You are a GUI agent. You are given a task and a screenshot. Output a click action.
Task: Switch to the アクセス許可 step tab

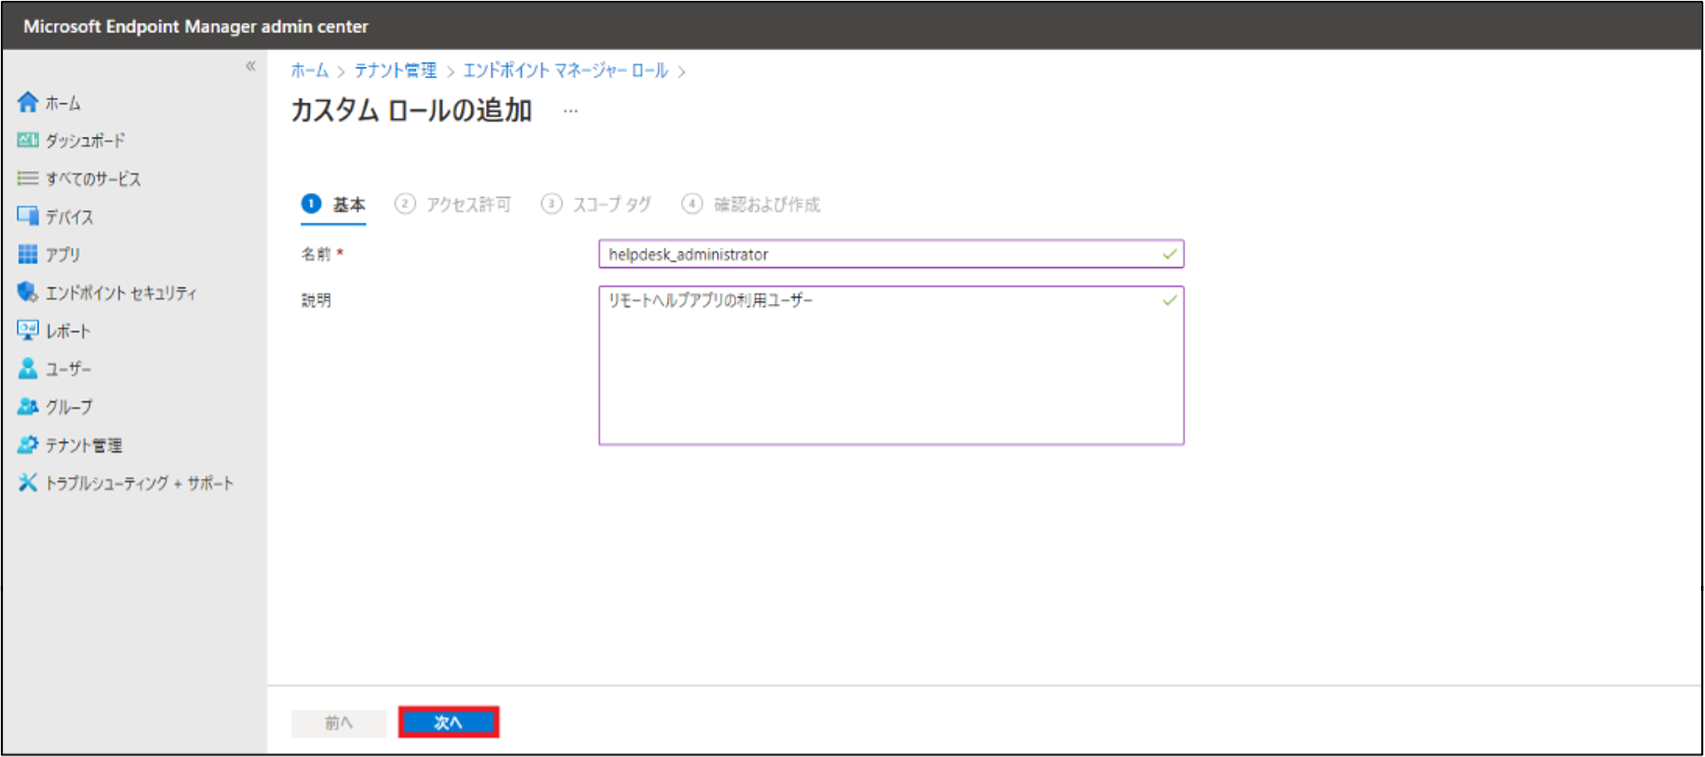click(453, 205)
